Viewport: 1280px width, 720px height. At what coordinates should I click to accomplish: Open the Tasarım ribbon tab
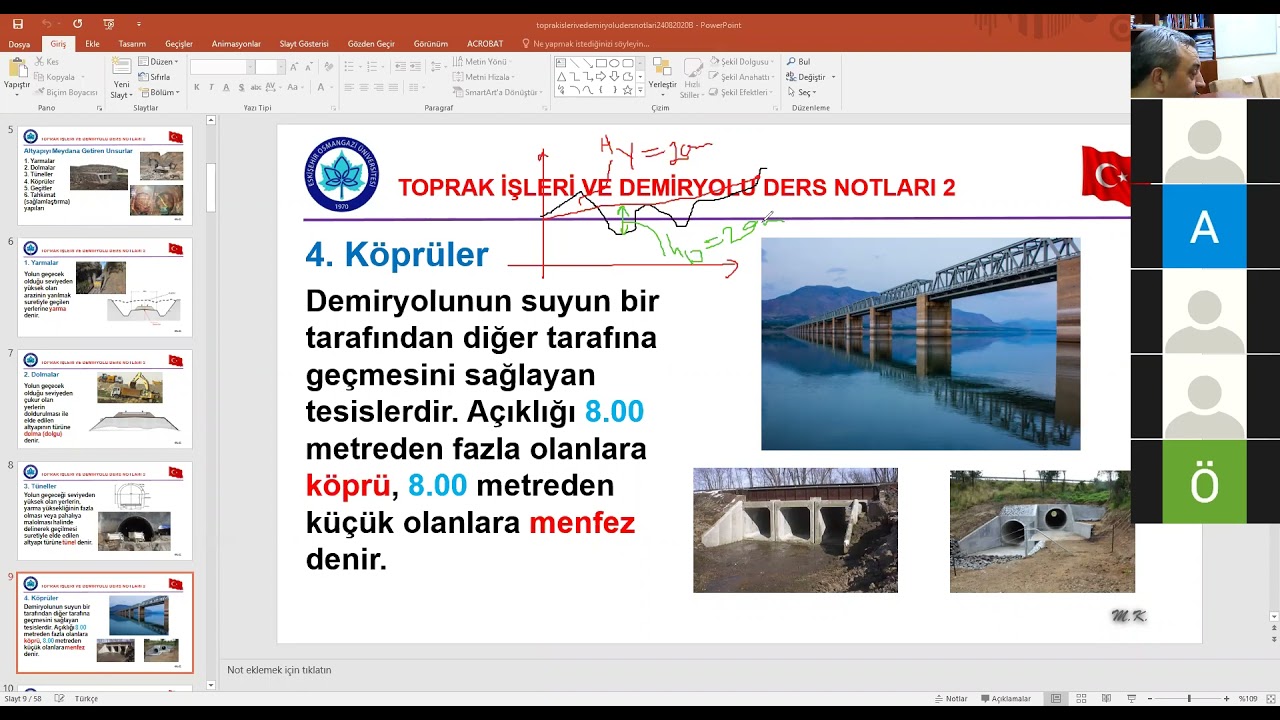pyautogui.click(x=132, y=44)
